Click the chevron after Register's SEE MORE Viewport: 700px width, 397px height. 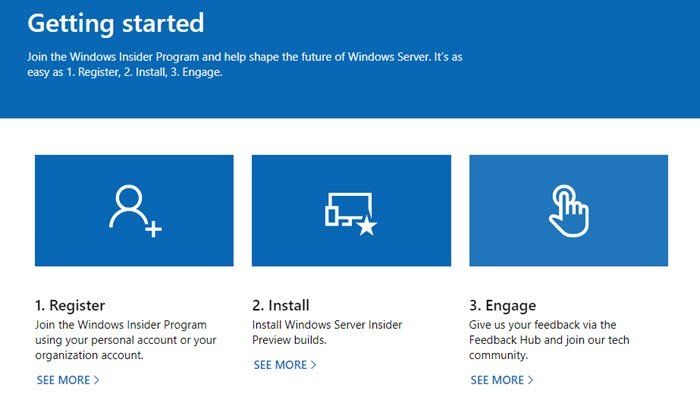click(96, 380)
